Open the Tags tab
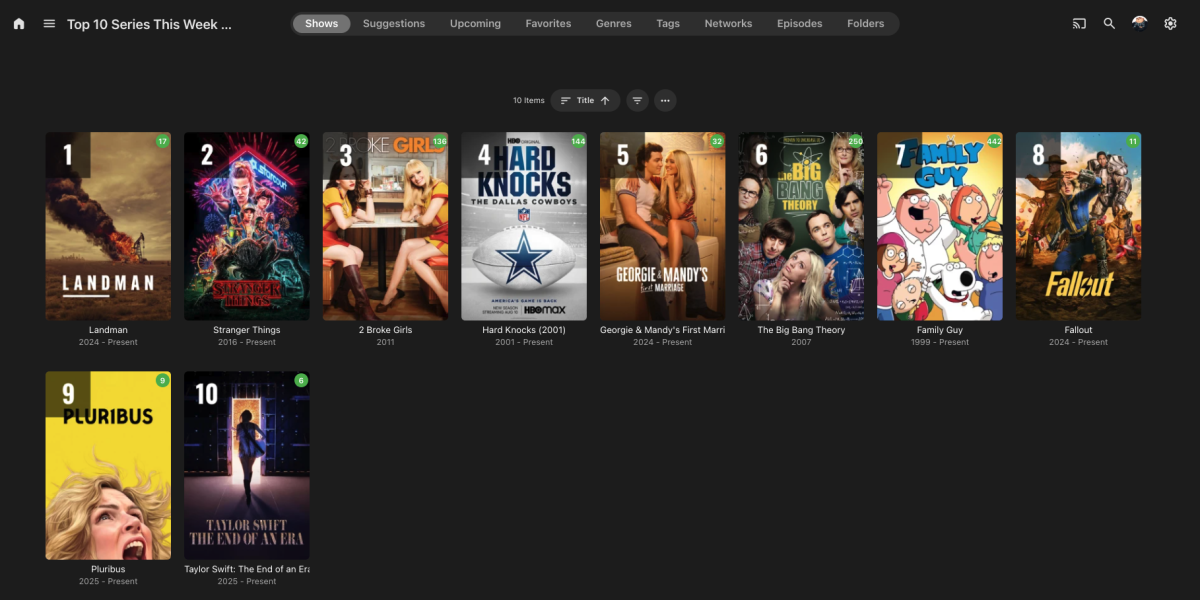The image size is (1200, 600). coord(668,23)
